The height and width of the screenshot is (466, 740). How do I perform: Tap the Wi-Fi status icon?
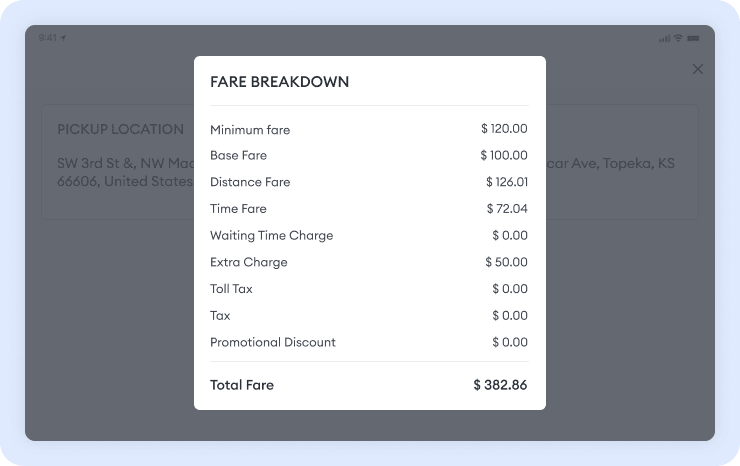click(678, 38)
